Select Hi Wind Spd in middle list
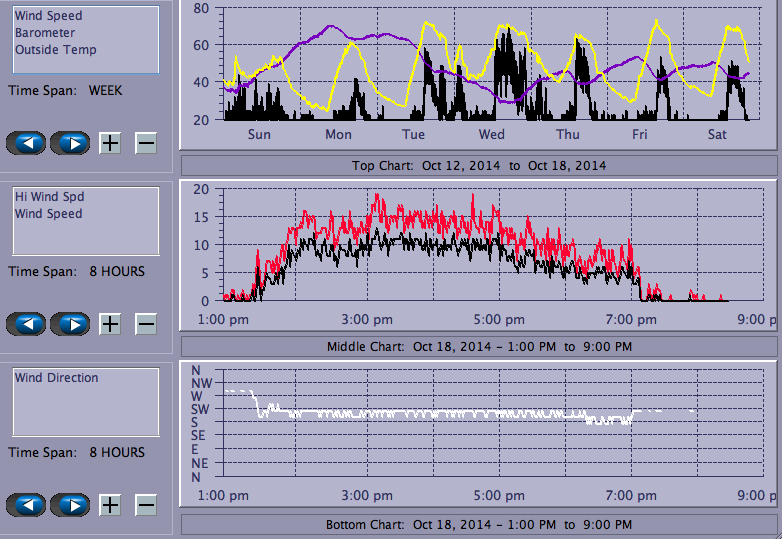This screenshot has height=539, width=782. click(49, 197)
